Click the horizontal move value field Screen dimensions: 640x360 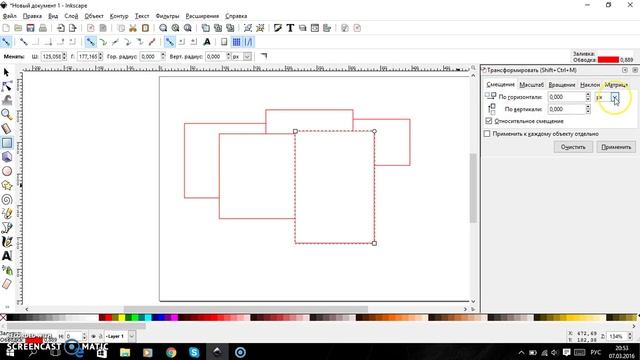pyautogui.click(x=567, y=97)
